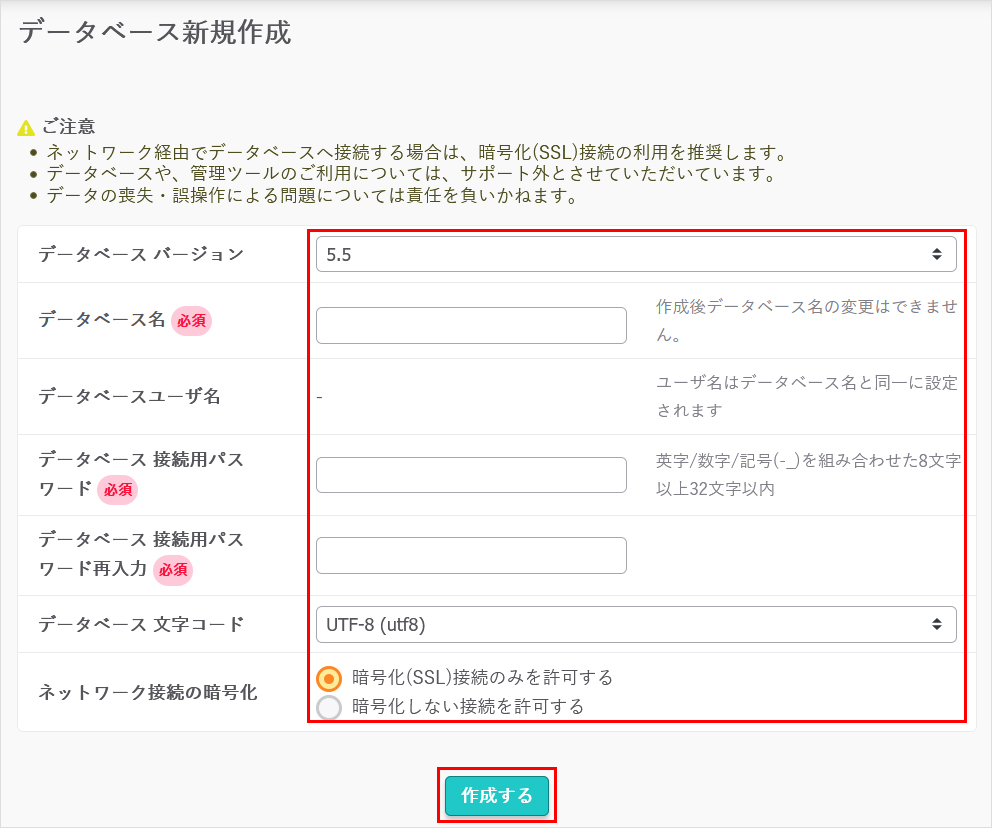Focus the パスワード再入力 input field
The width and height of the screenshot is (992, 828).
click(471, 555)
